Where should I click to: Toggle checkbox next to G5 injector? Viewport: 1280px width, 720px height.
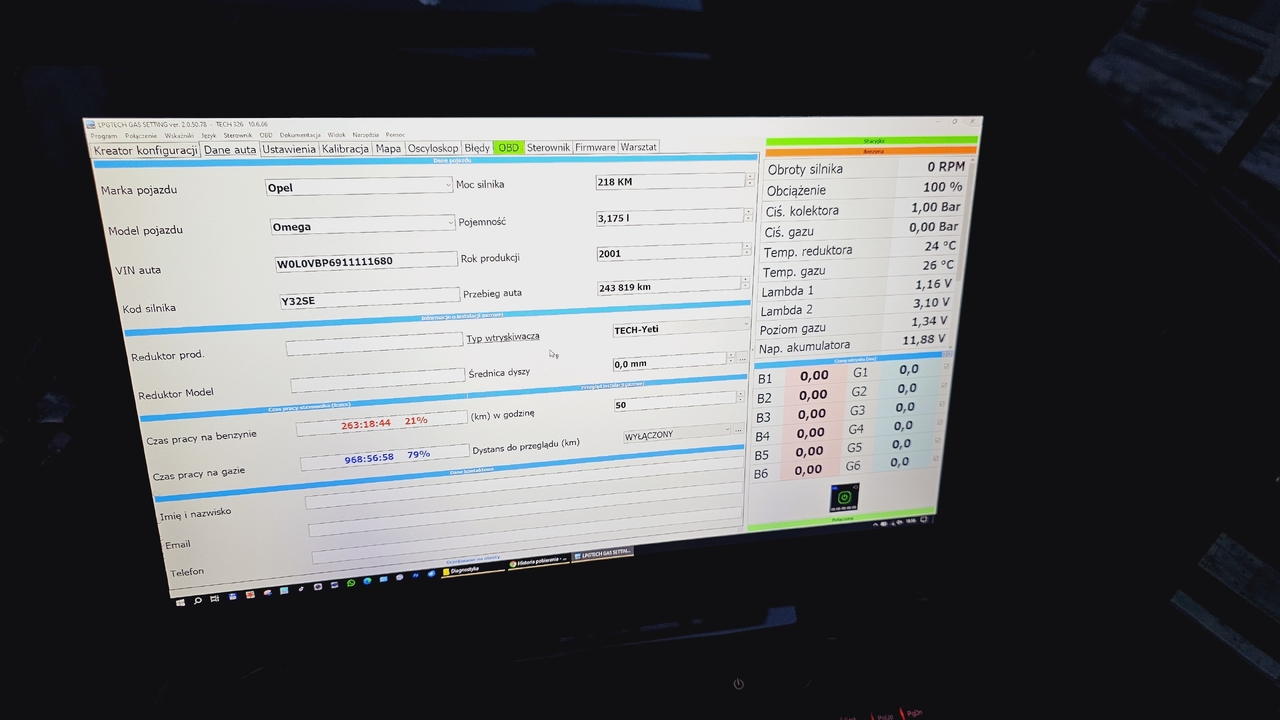(937, 441)
